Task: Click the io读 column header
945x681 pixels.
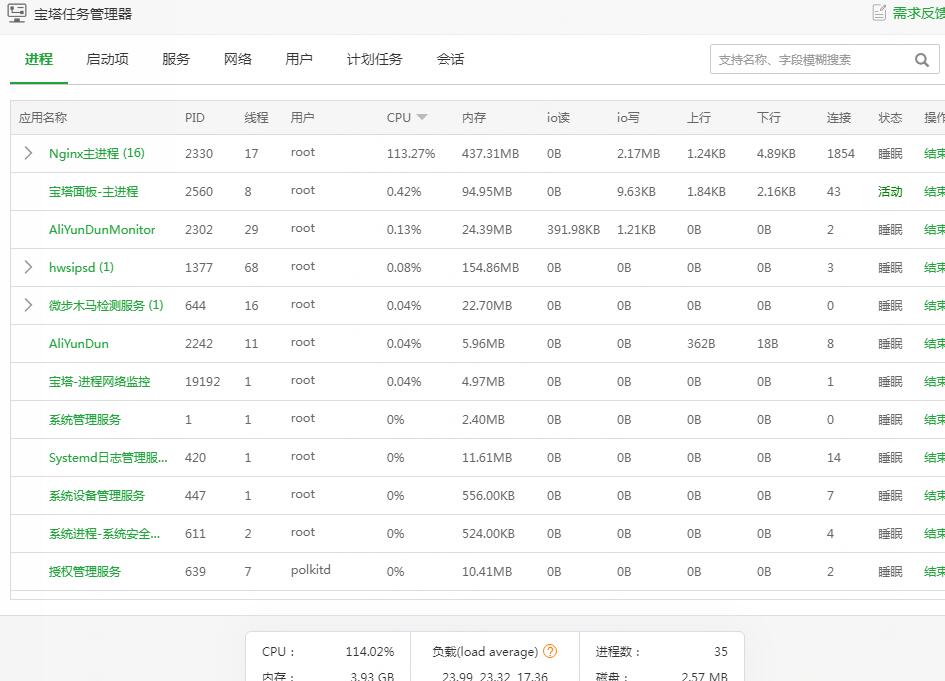Action: click(x=558, y=118)
